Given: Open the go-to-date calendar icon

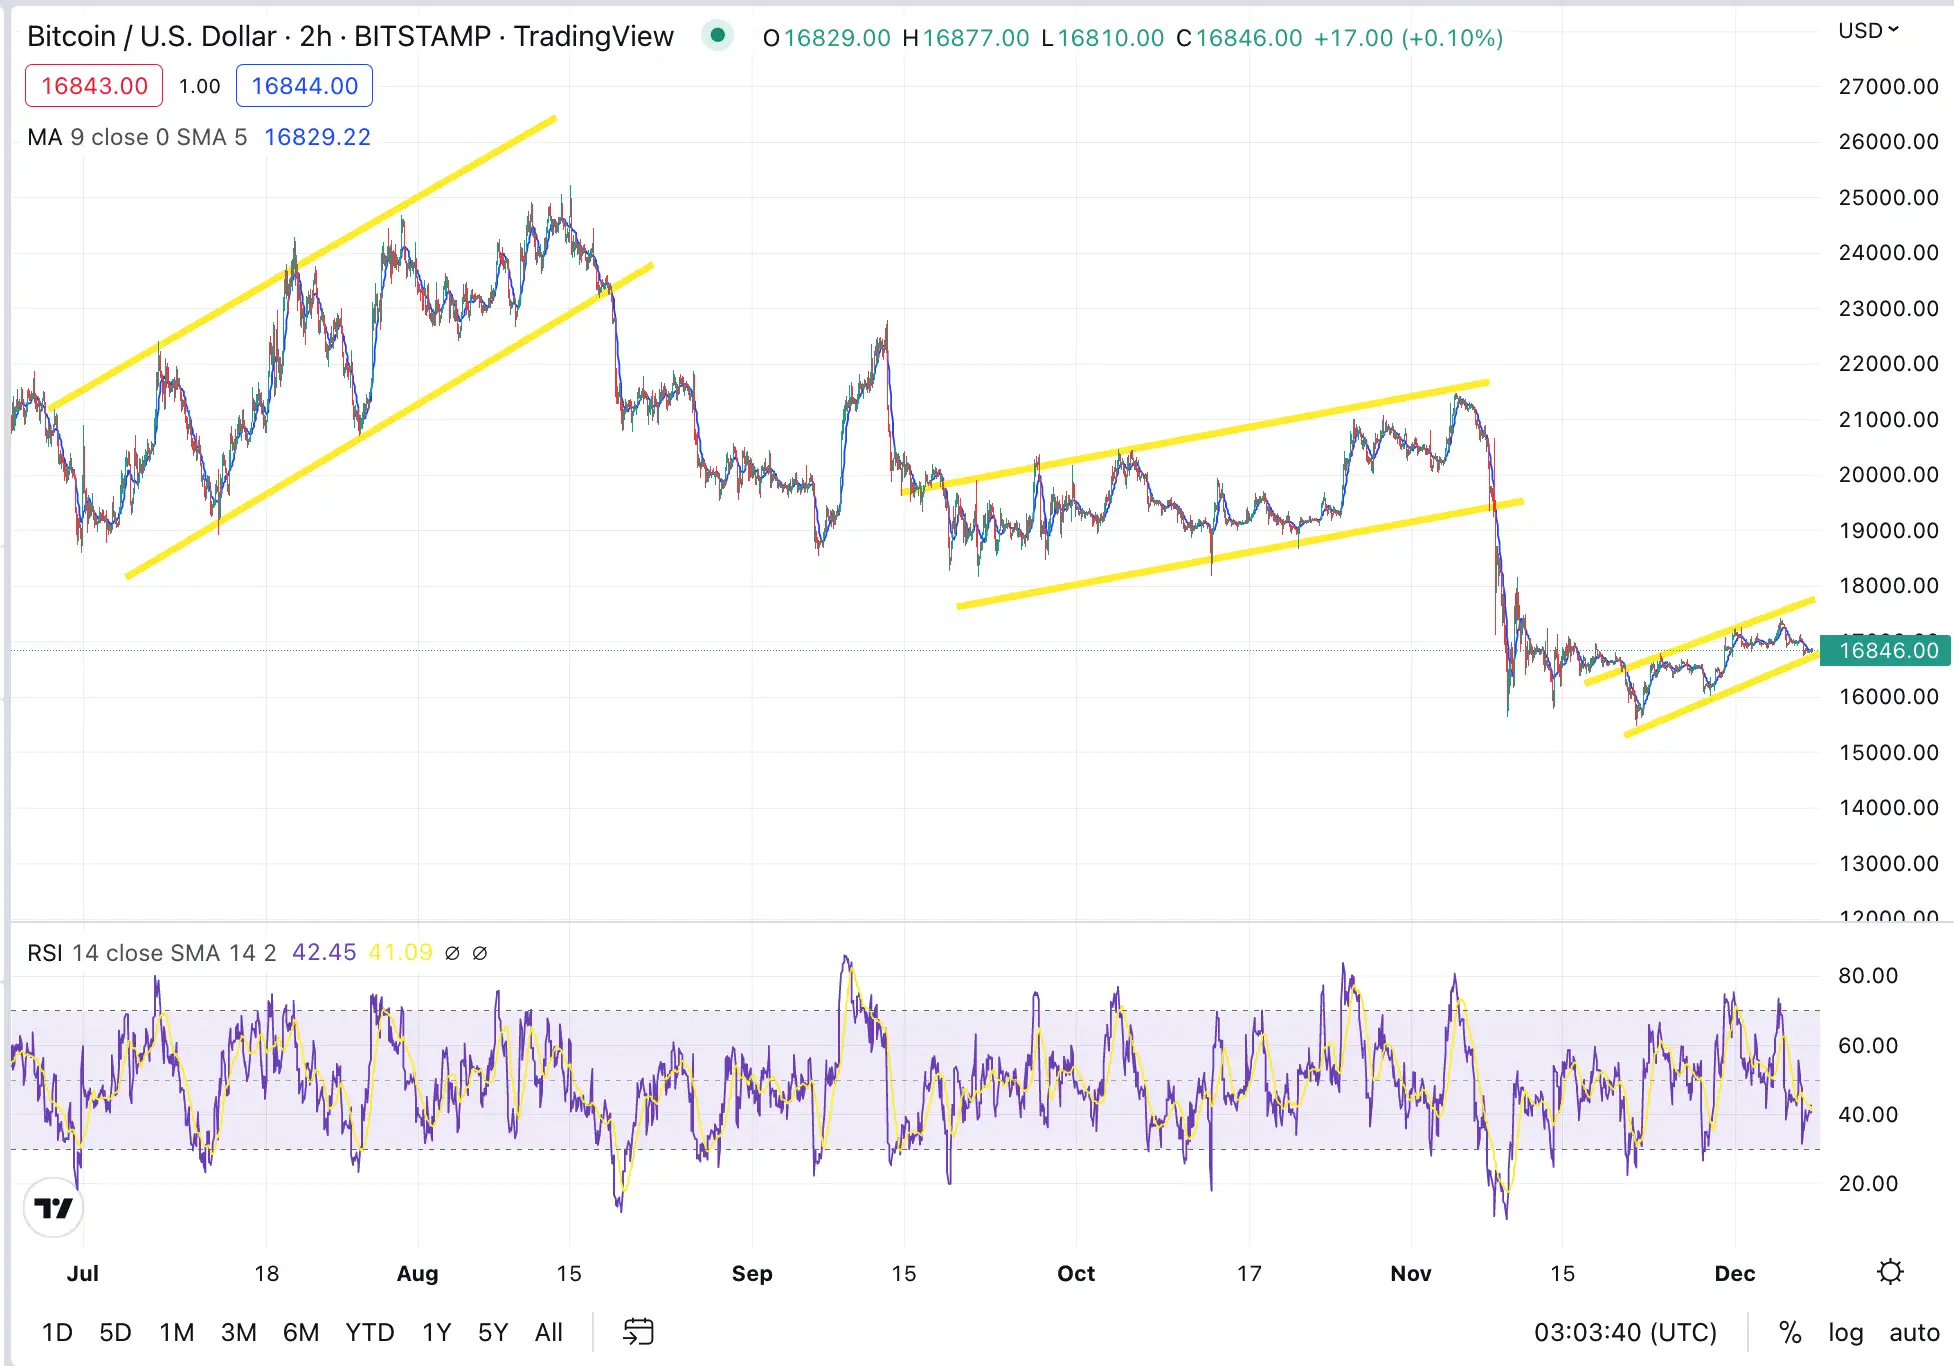Looking at the screenshot, I should pos(638,1332).
